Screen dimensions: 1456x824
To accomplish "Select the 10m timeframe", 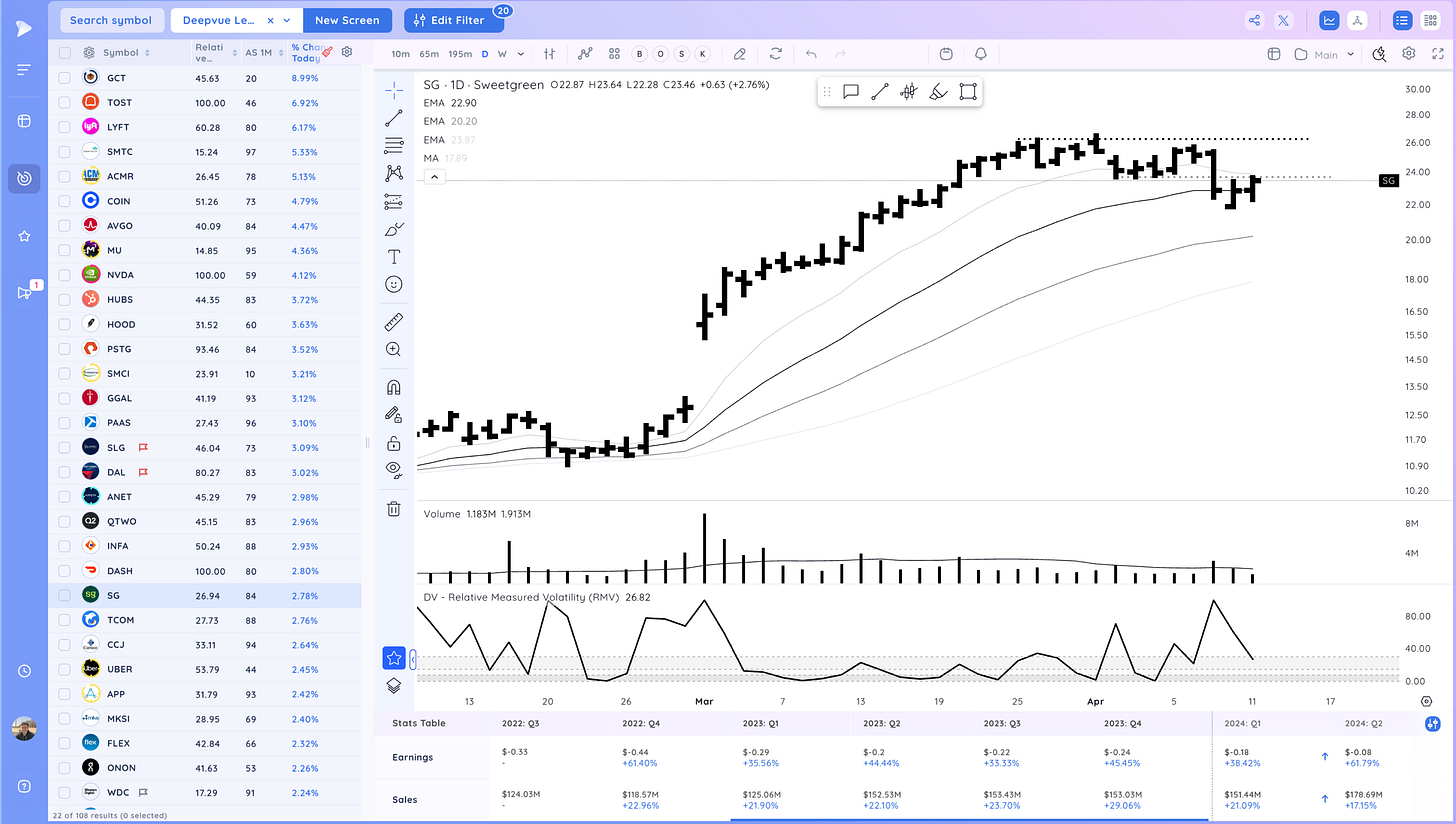I will coord(400,54).
